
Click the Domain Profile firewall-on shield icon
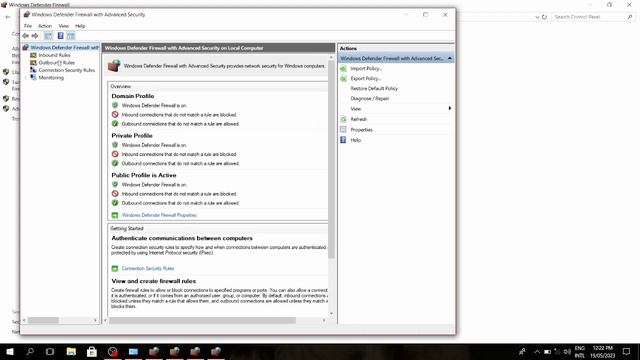coord(115,105)
